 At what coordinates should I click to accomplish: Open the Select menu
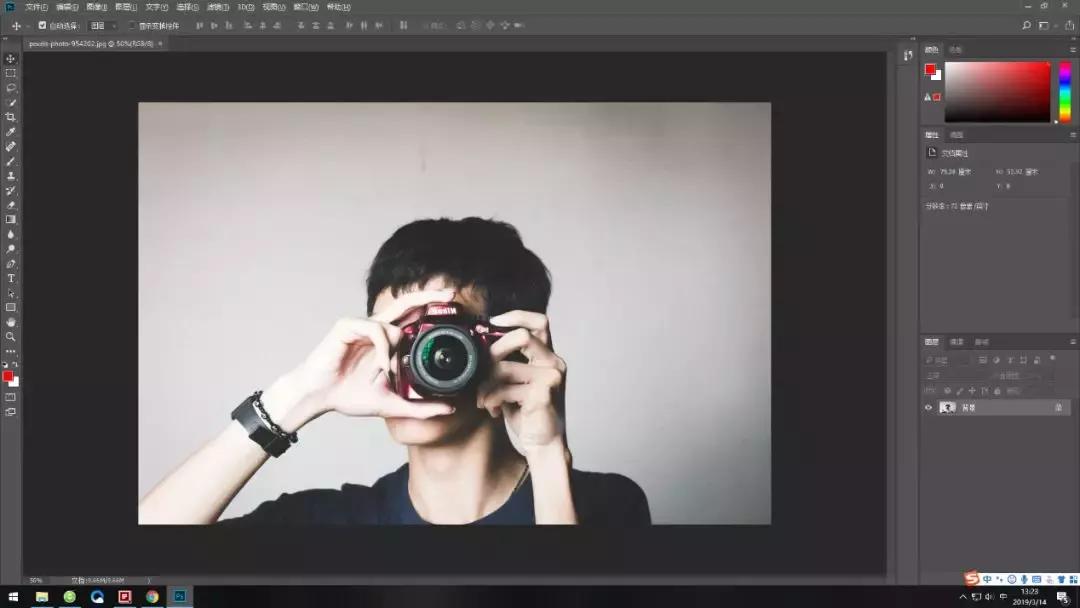point(187,7)
